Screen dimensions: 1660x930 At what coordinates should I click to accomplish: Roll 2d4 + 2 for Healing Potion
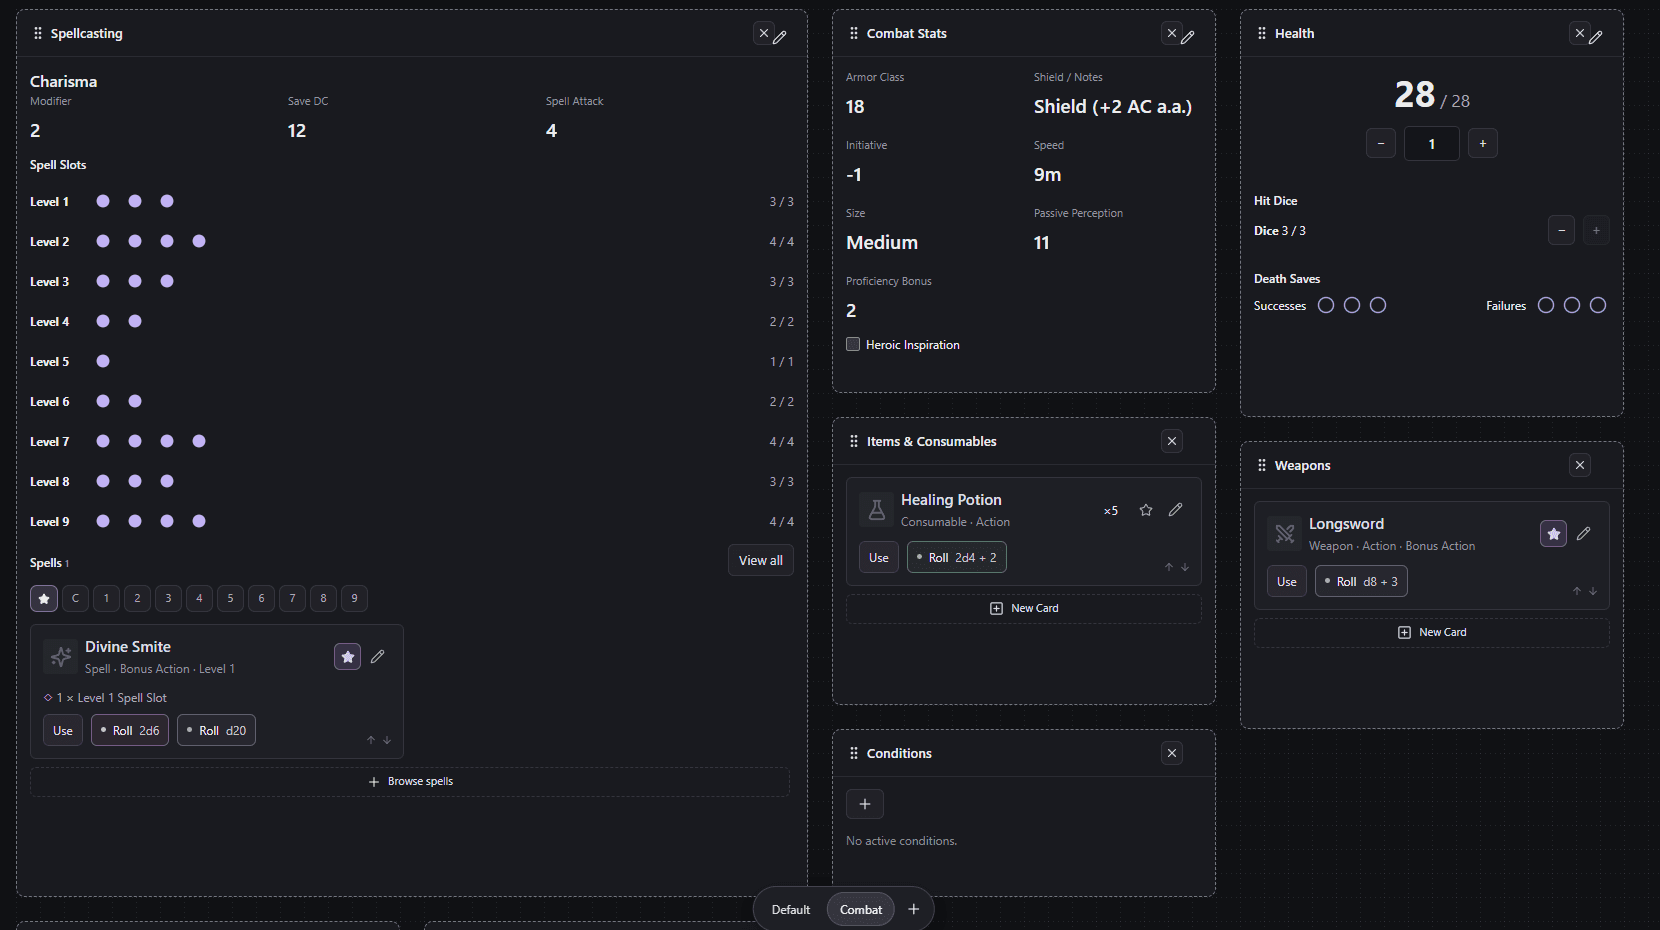tap(957, 557)
